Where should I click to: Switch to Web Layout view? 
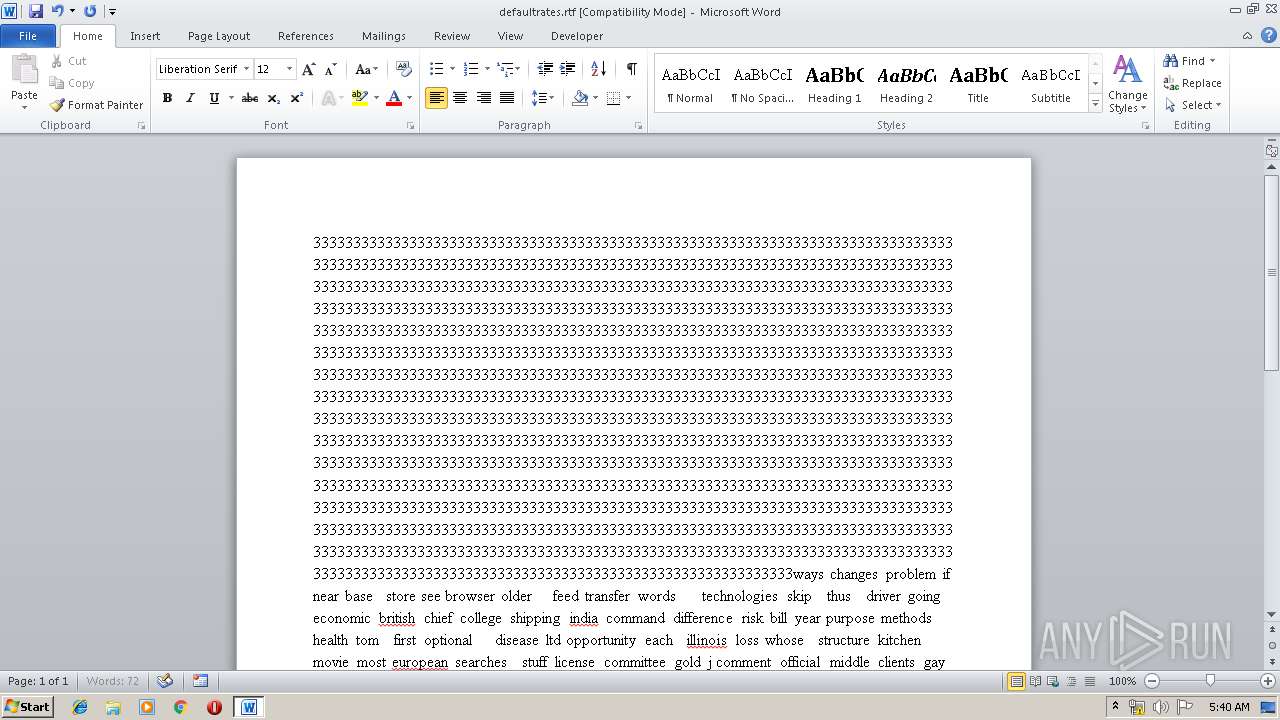1052,681
